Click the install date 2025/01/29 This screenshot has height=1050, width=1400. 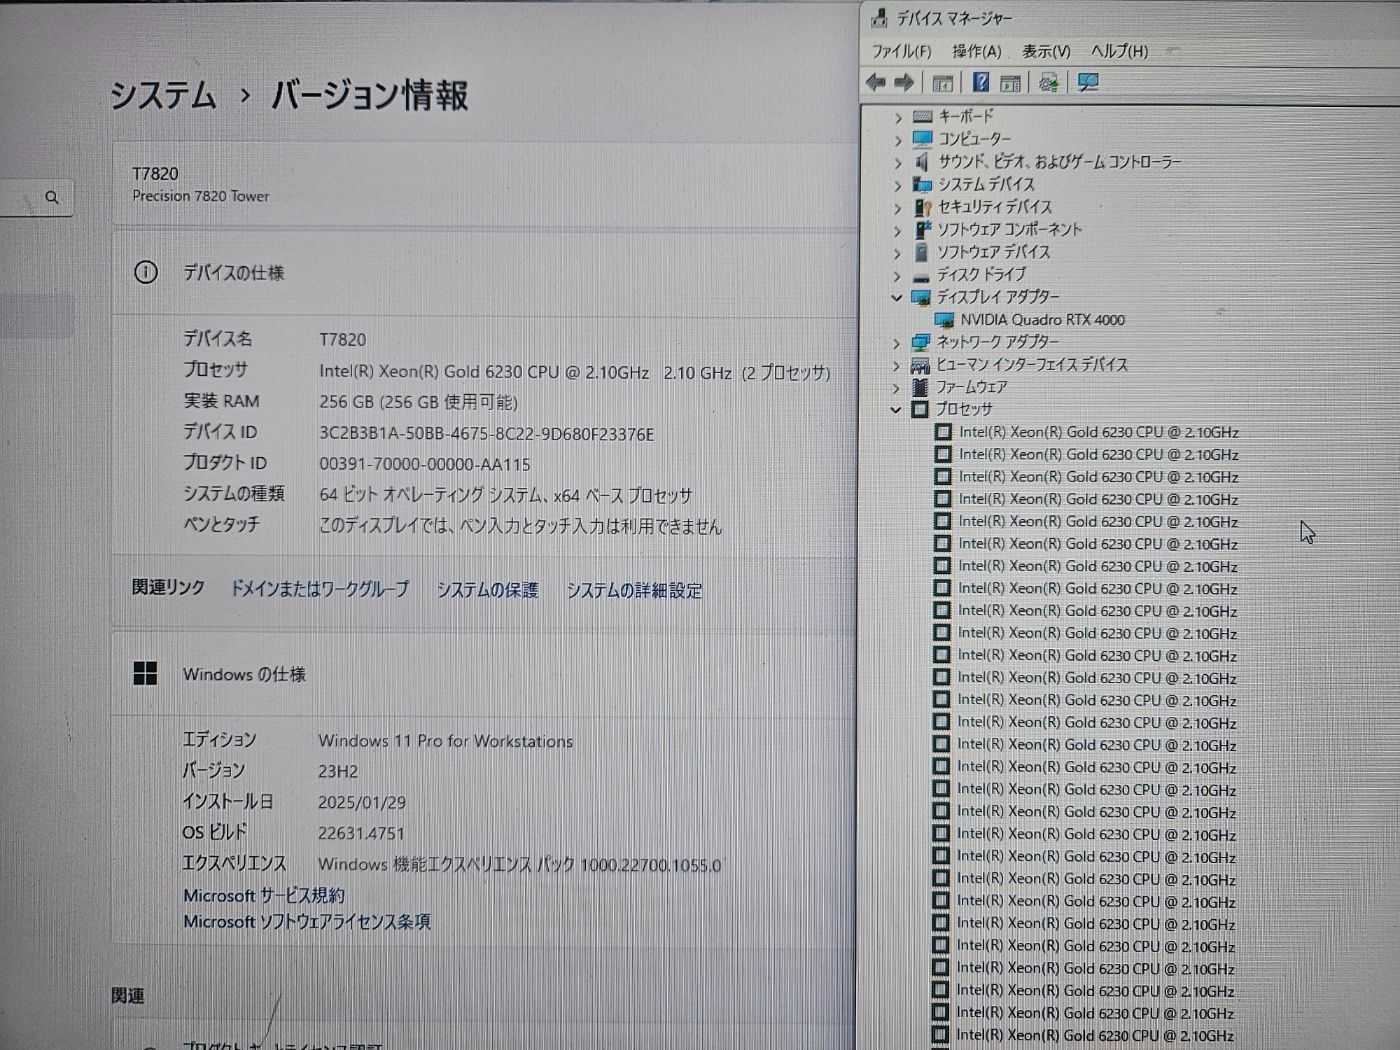tap(362, 803)
